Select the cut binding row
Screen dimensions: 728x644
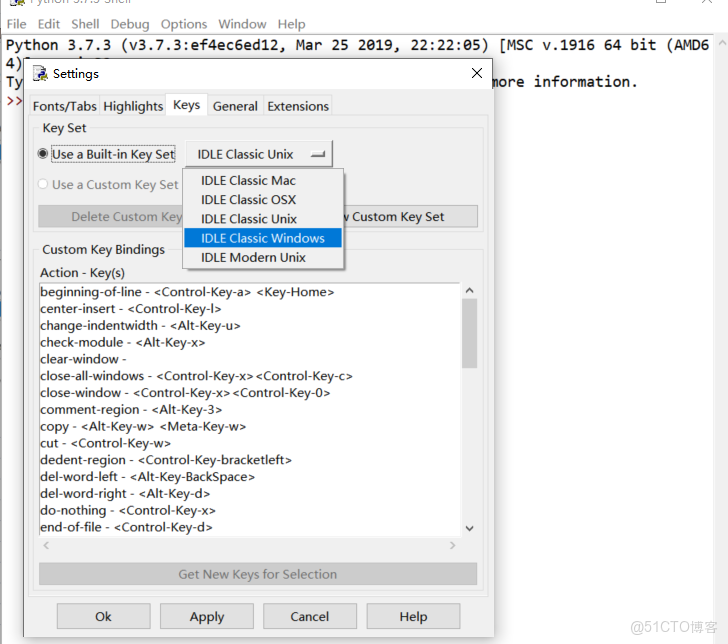pos(250,443)
